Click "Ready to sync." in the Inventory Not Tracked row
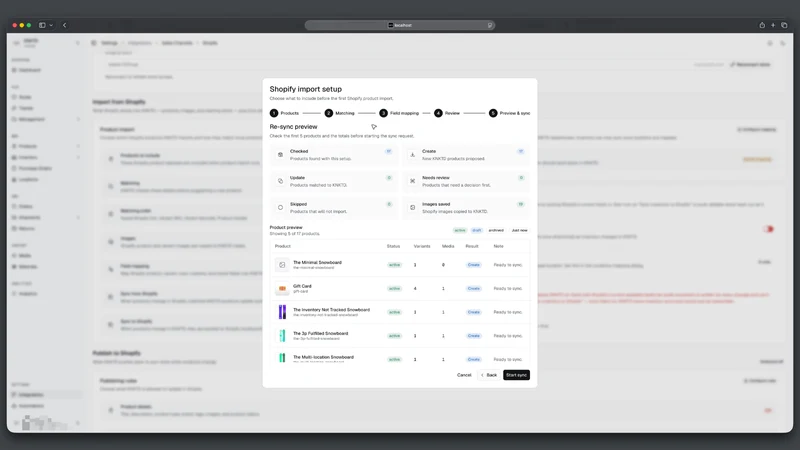 pyautogui.click(x=508, y=312)
